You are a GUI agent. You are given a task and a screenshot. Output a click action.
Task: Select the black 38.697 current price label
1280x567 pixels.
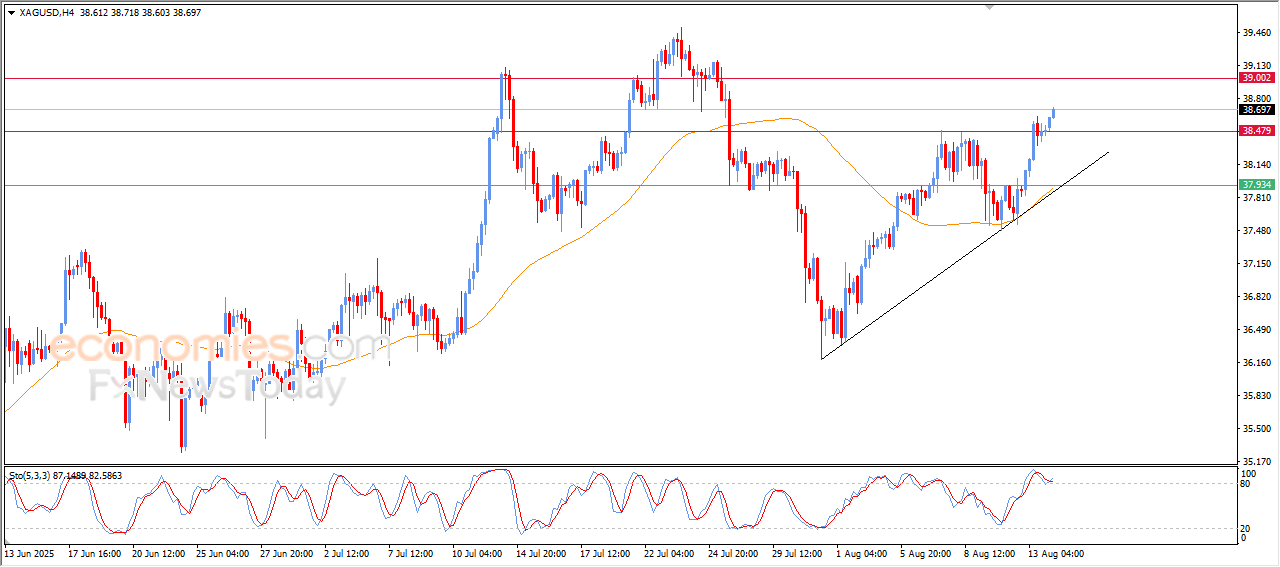(x=1256, y=110)
